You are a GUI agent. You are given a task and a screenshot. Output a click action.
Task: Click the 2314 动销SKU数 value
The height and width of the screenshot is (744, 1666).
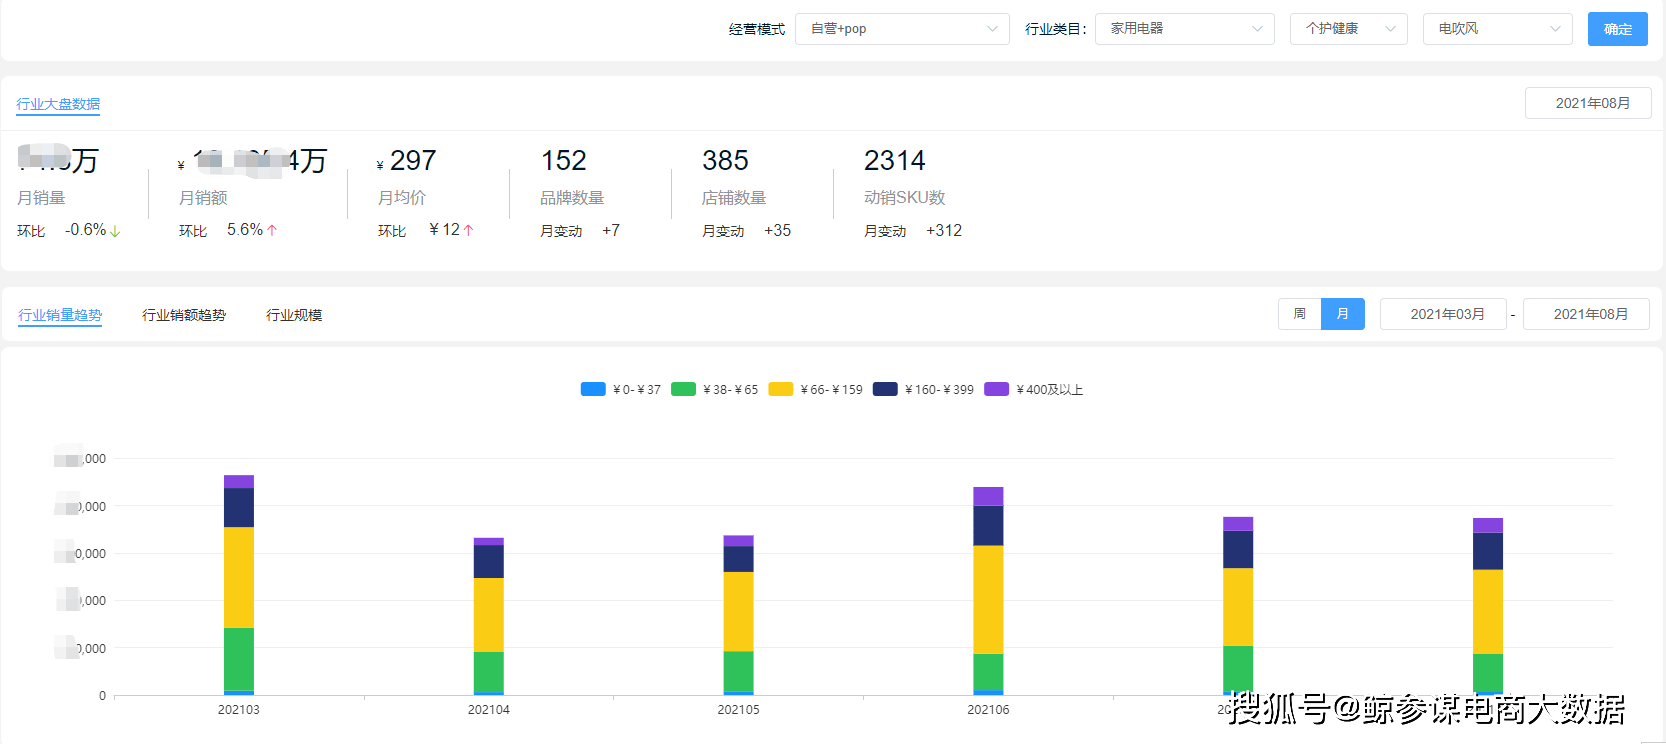tap(895, 161)
